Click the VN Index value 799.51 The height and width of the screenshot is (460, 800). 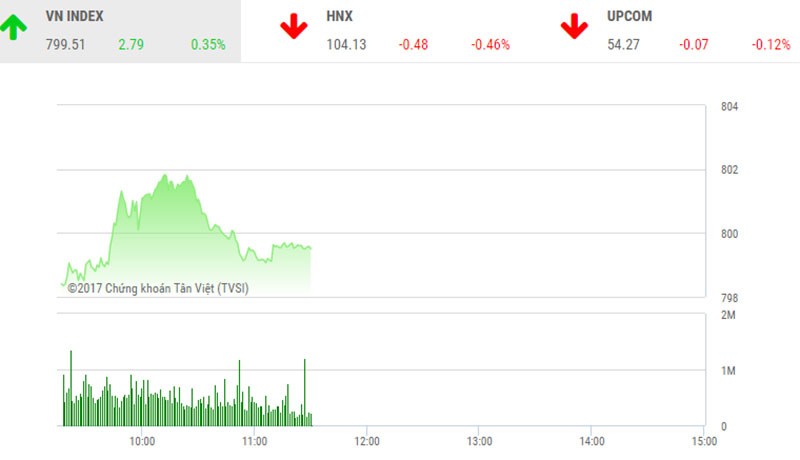point(66,44)
